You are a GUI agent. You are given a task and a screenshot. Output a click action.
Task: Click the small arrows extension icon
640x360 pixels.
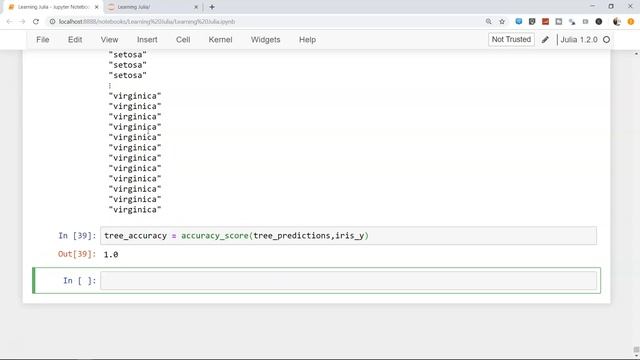pos(572,22)
